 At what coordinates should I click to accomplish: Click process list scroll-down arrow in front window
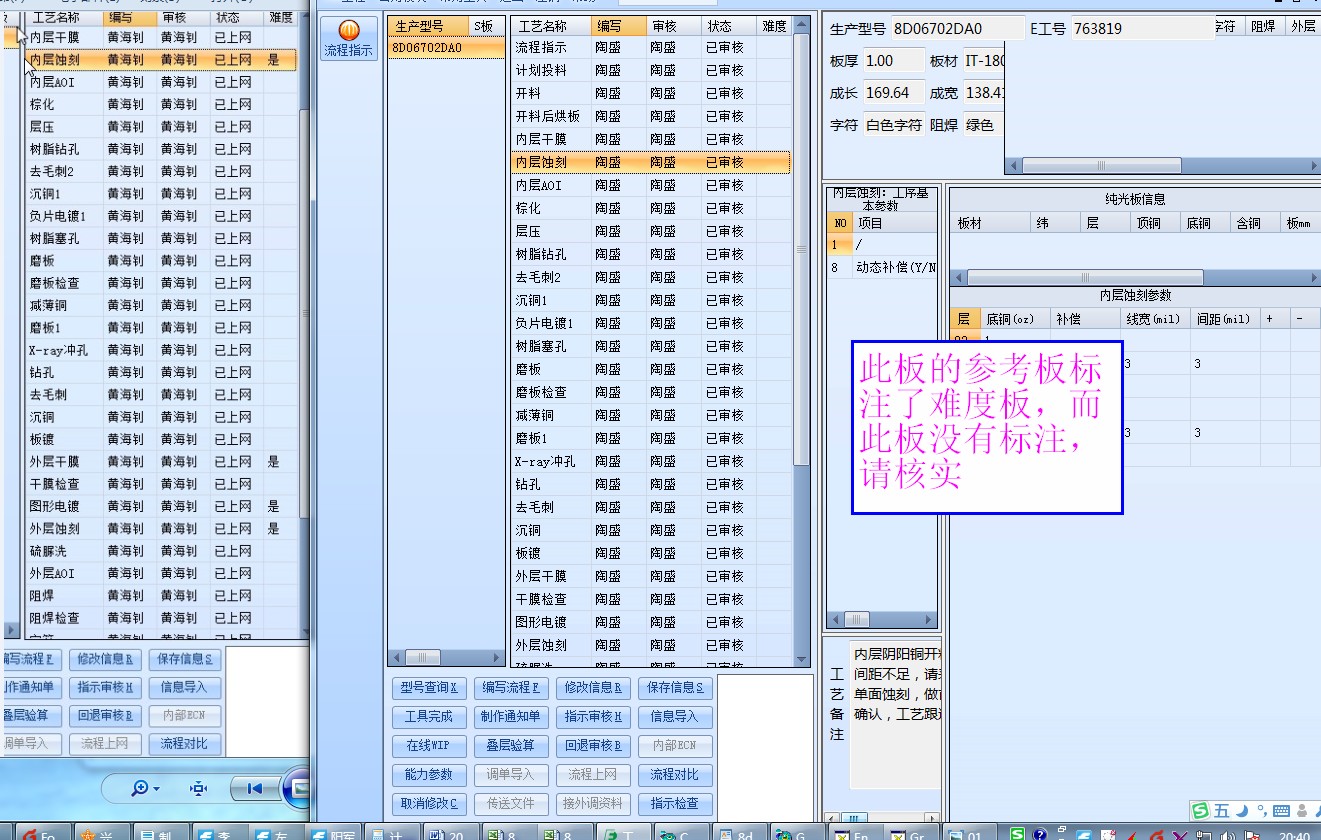tap(801, 659)
